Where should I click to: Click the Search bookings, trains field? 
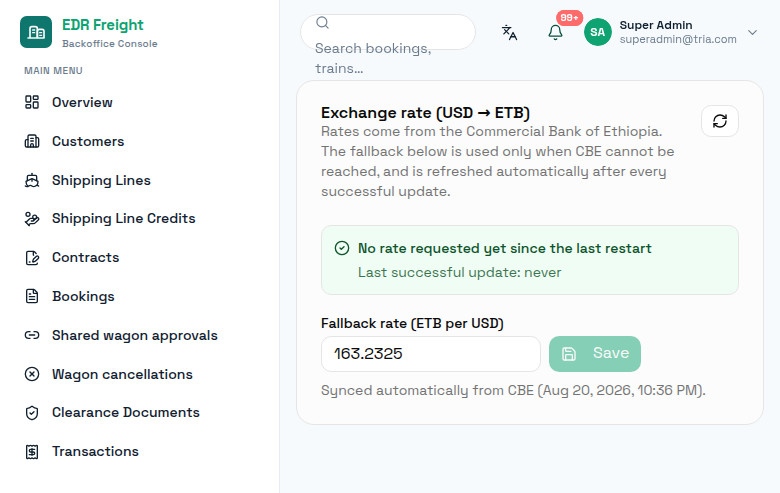pyautogui.click(x=388, y=32)
